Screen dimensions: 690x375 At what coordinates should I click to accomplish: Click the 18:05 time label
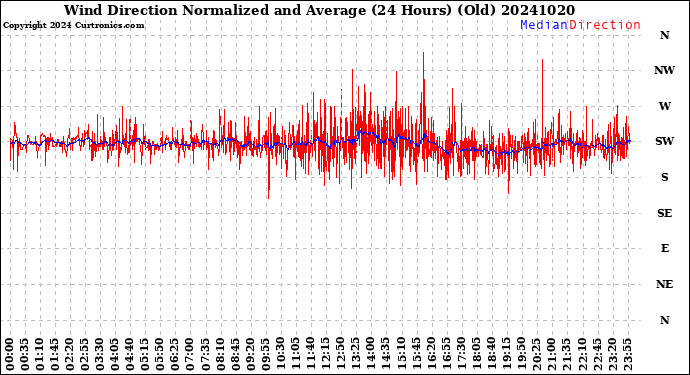477,354
